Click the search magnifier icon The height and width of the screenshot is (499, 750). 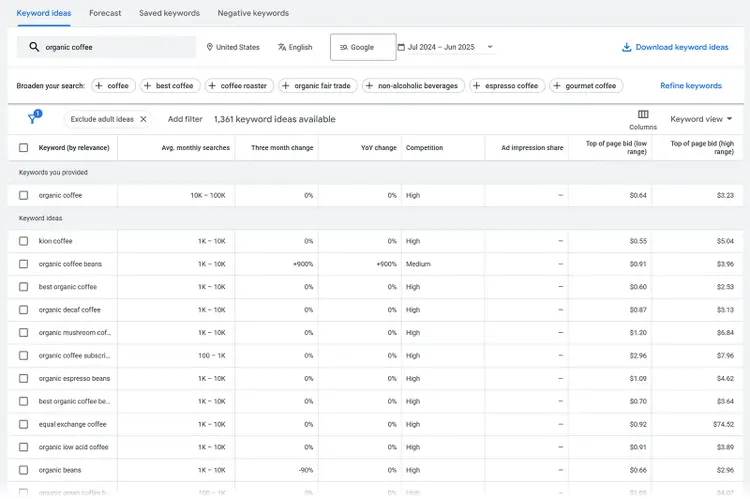click(34, 47)
